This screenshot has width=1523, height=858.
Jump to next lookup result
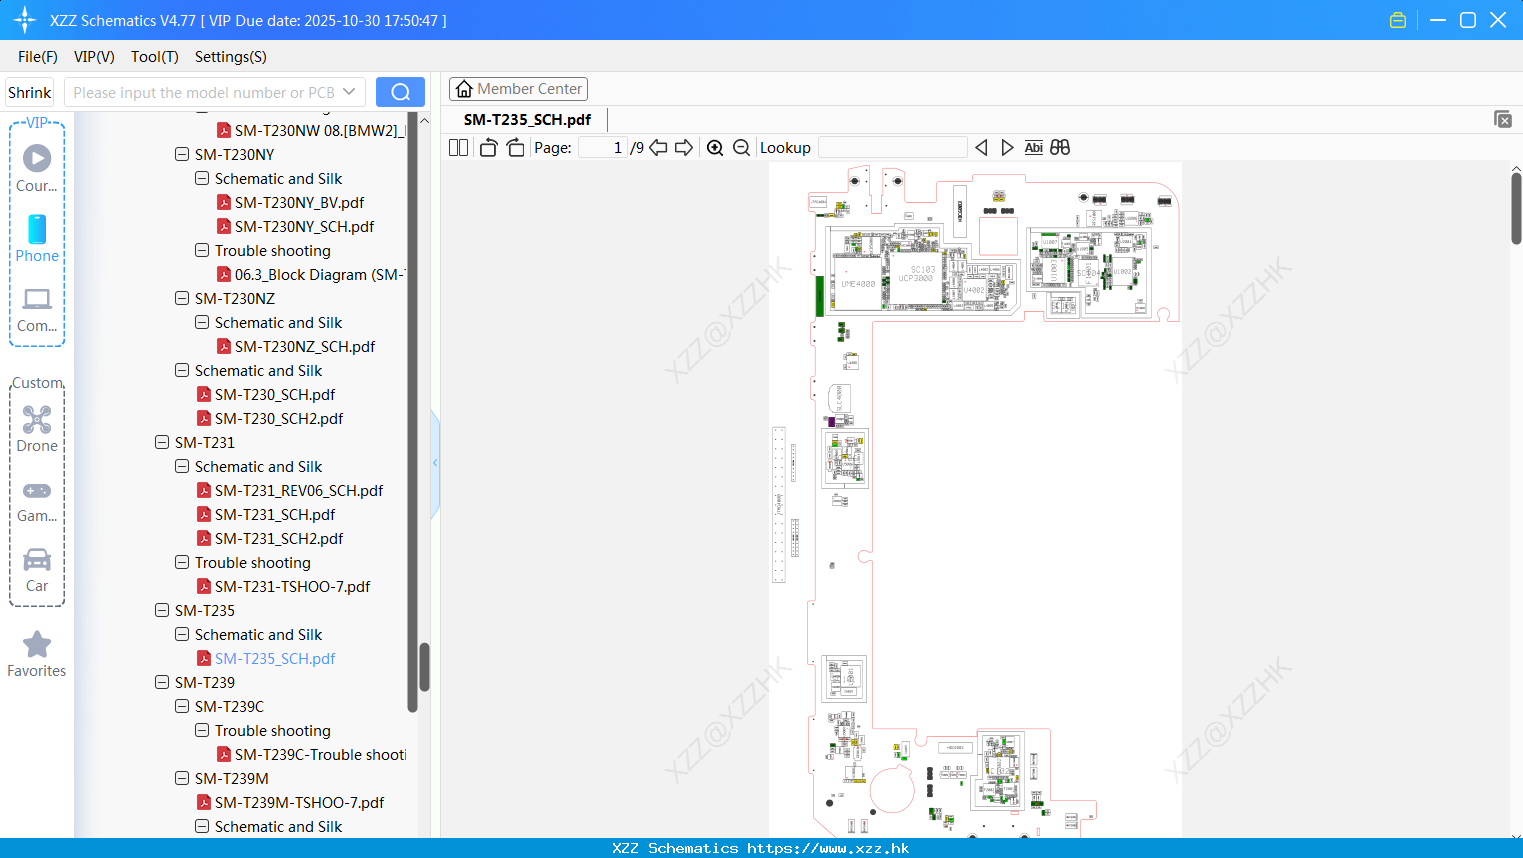[x=1007, y=147]
